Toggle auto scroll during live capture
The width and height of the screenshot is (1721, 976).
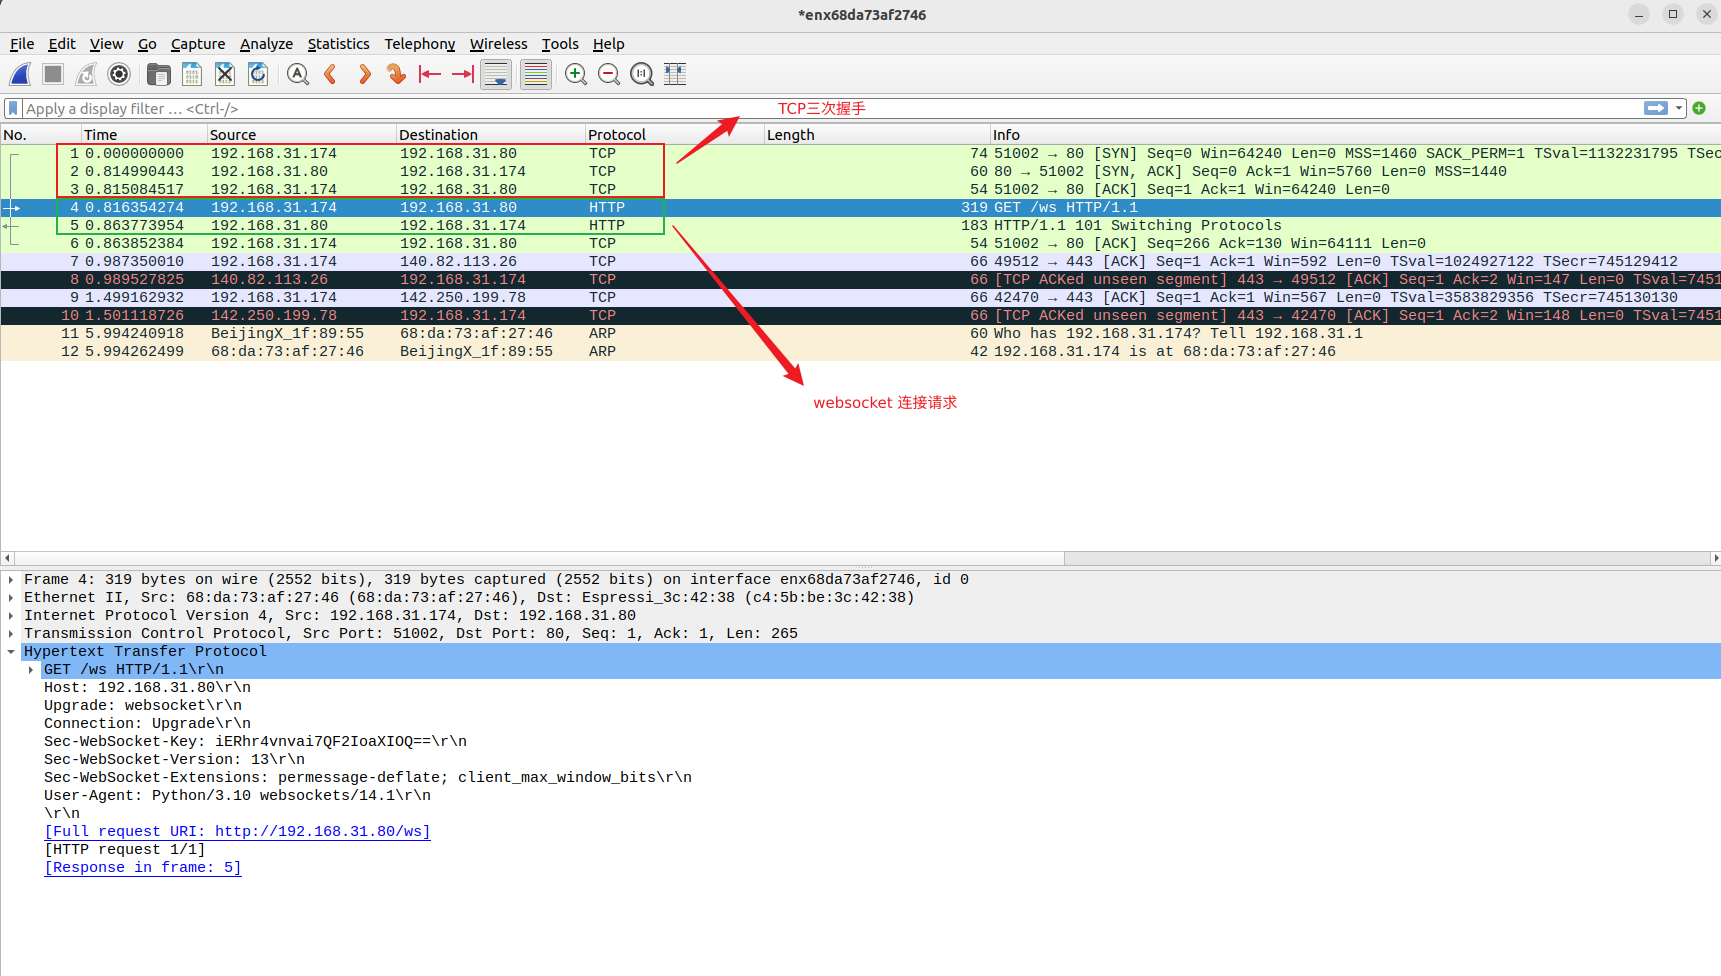496,74
